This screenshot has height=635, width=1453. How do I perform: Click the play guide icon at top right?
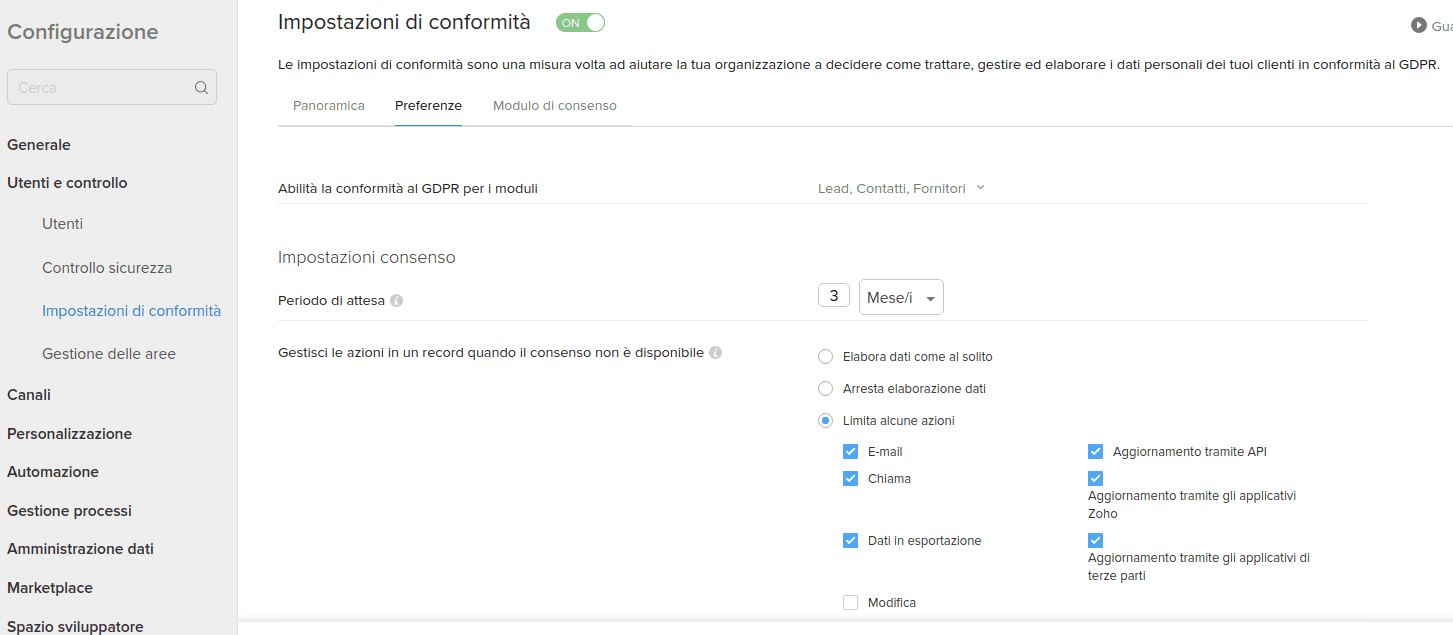[x=1418, y=25]
